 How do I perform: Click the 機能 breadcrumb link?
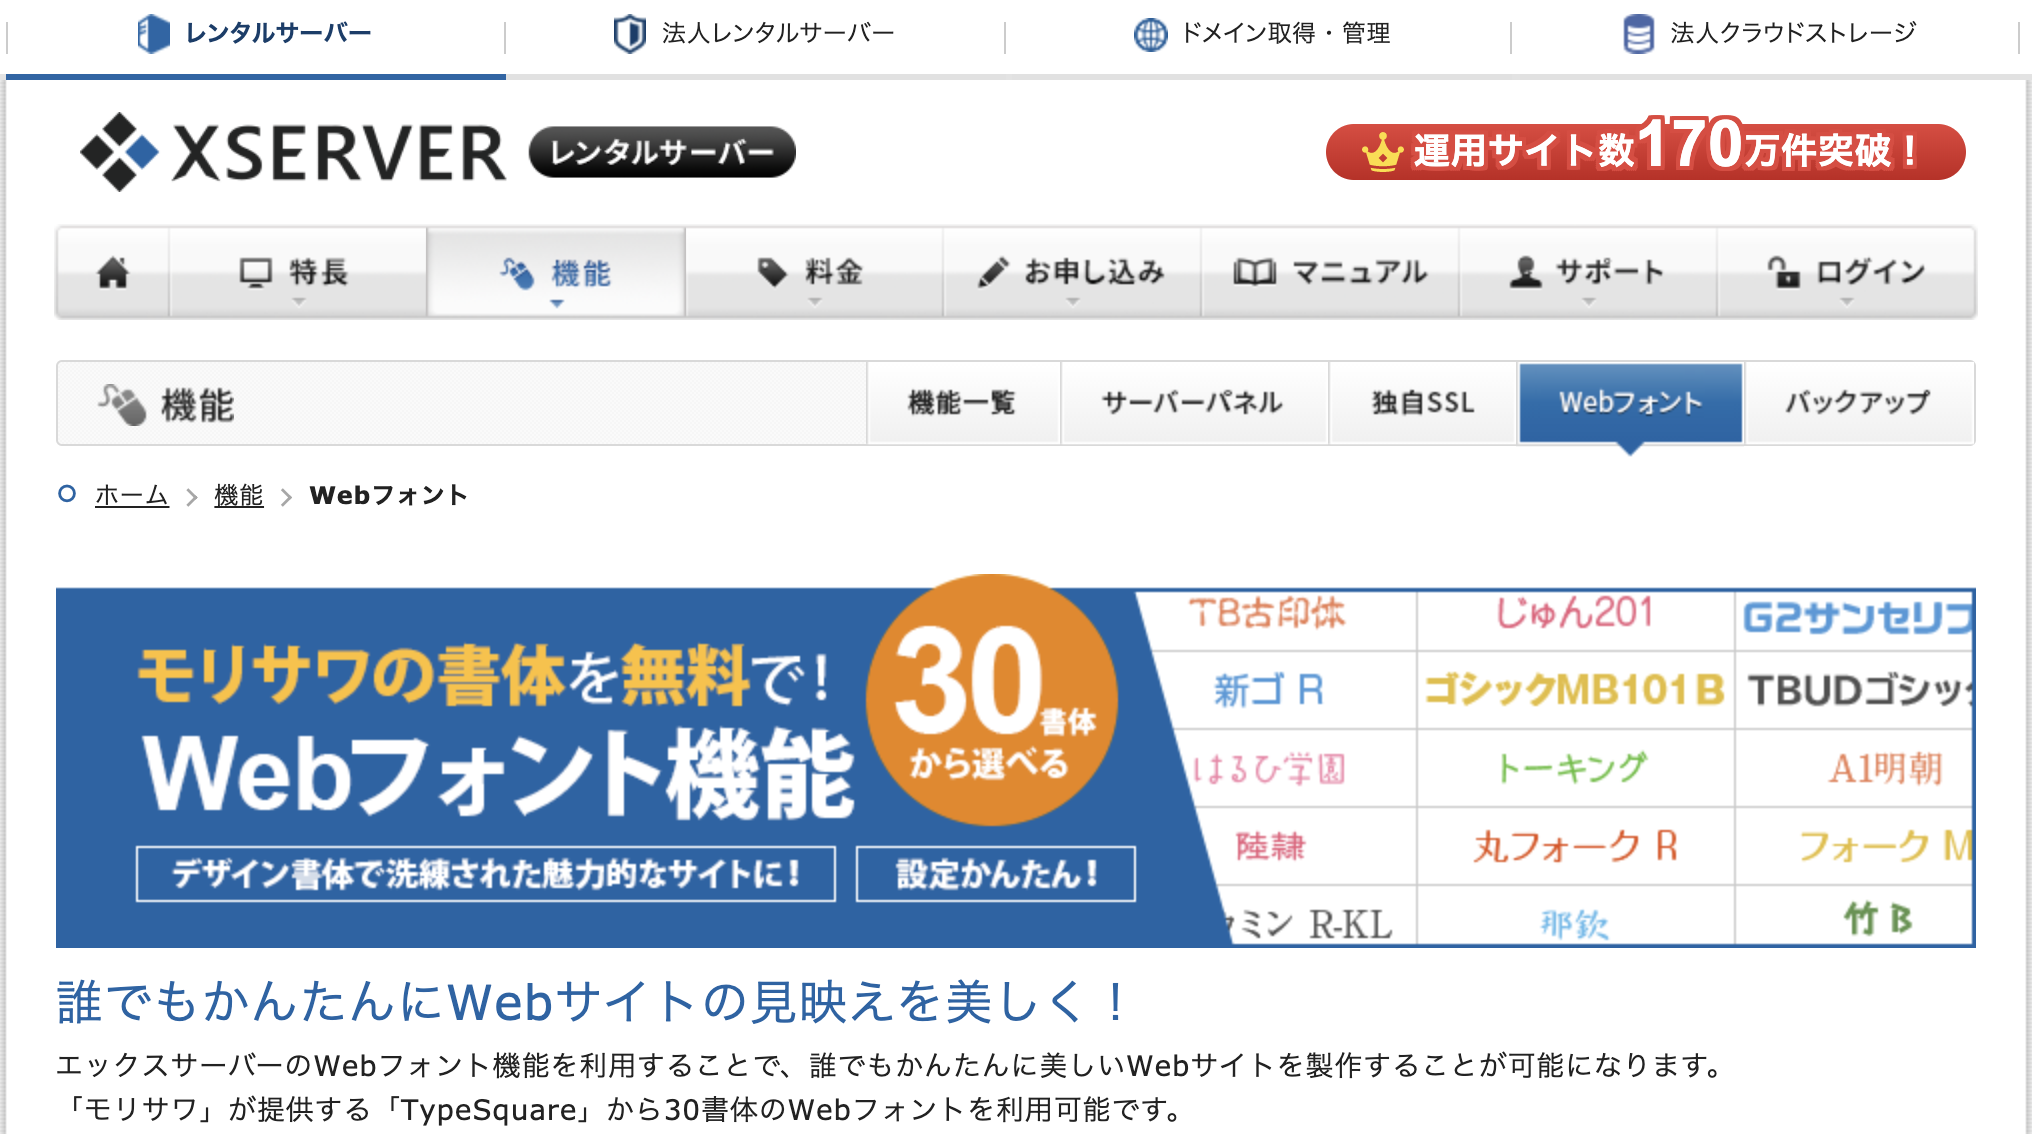point(239,495)
